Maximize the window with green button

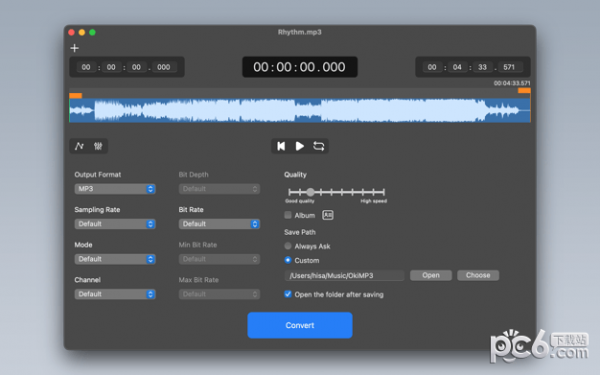click(x=92, y=33)
